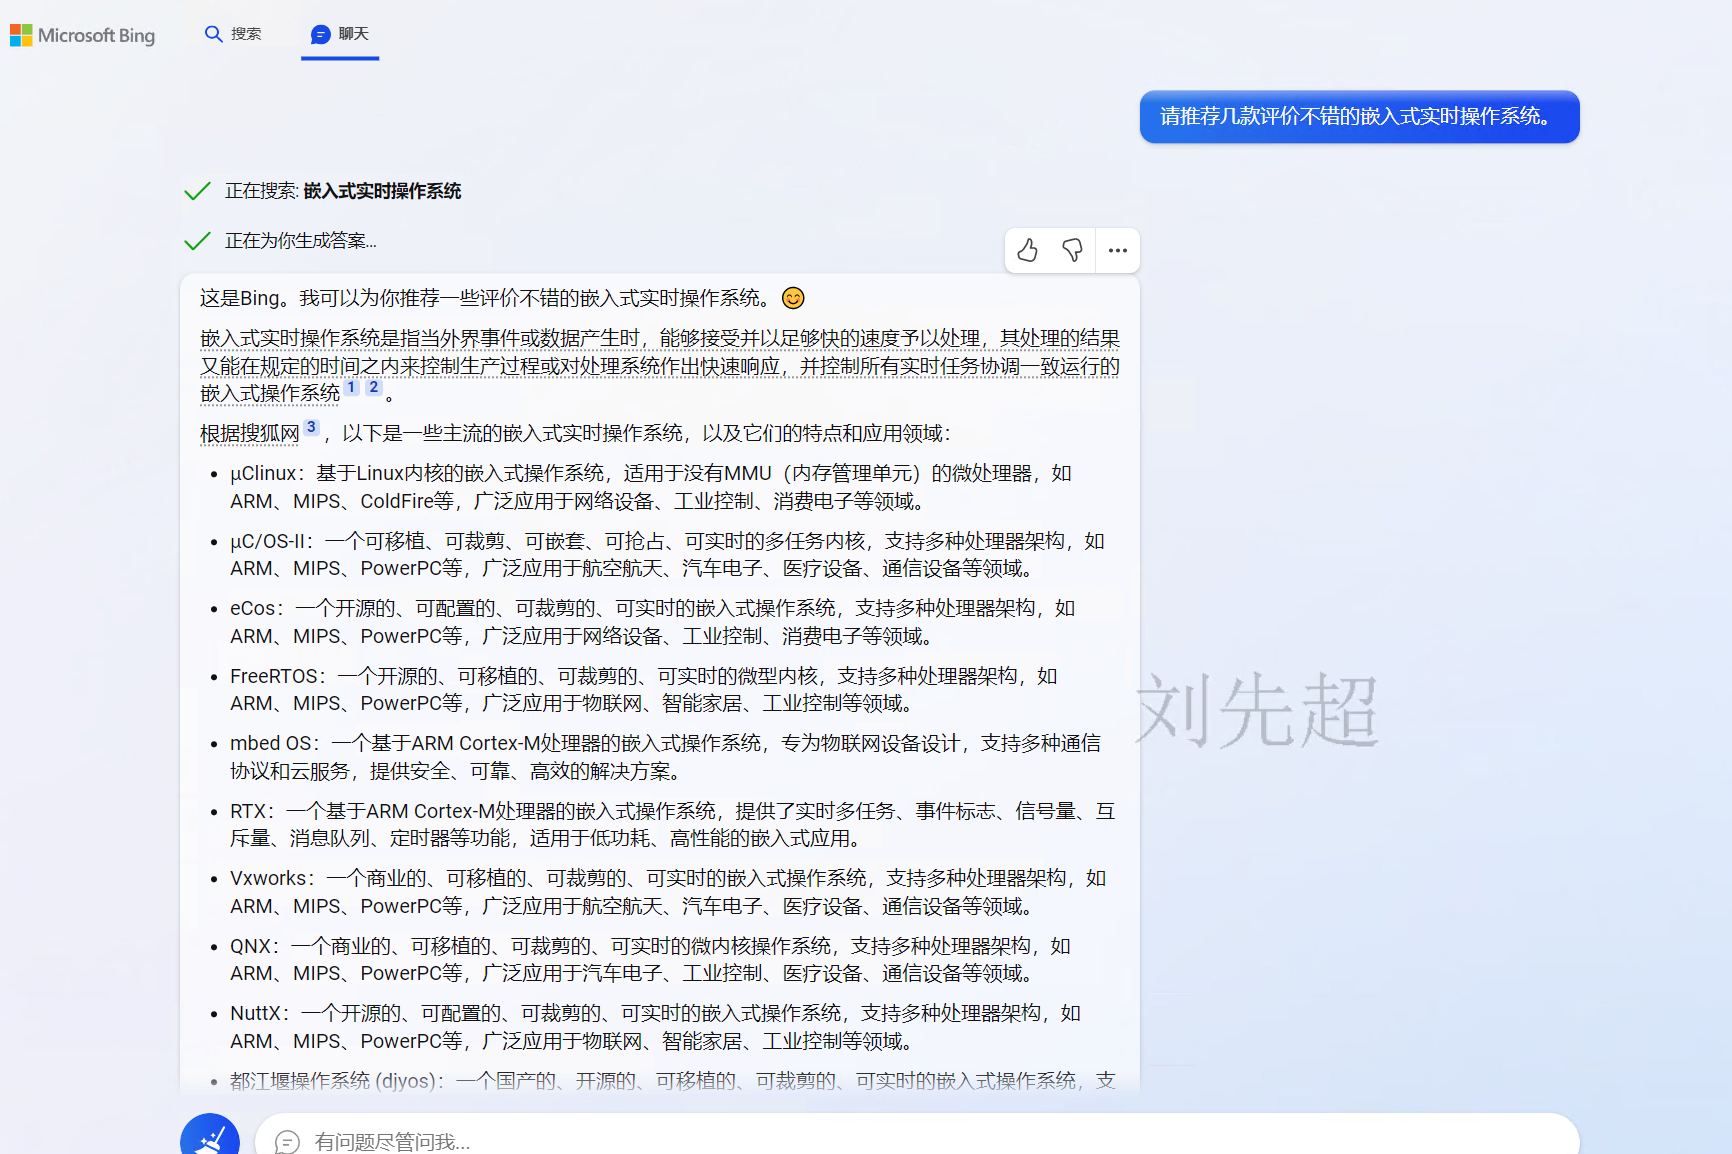Click the QNX list item
The width and height of the screenshot is (1732, 1154).
click(650, 959)
